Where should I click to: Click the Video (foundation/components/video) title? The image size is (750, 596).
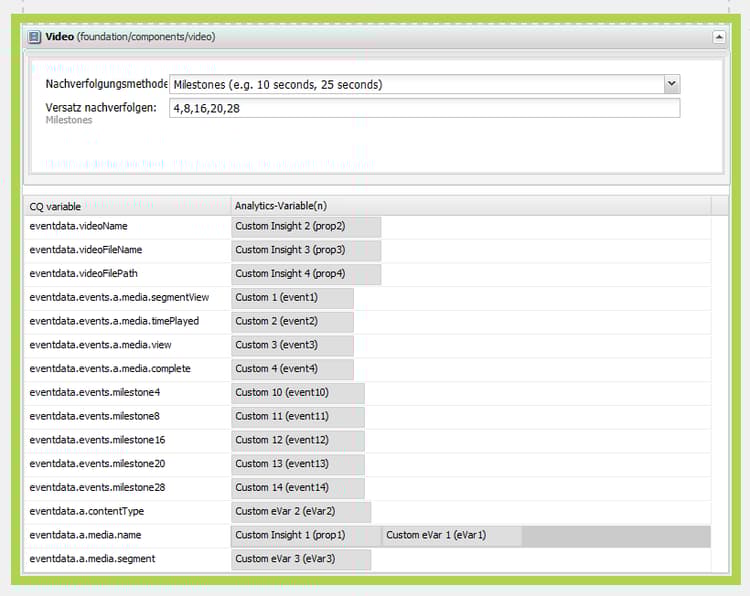click(130, 37)
